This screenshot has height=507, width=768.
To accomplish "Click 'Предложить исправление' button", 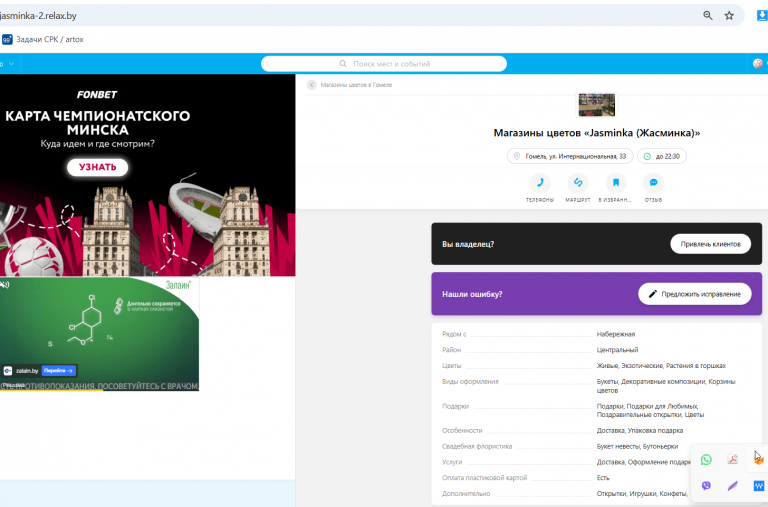I will [x=695, y=294].
